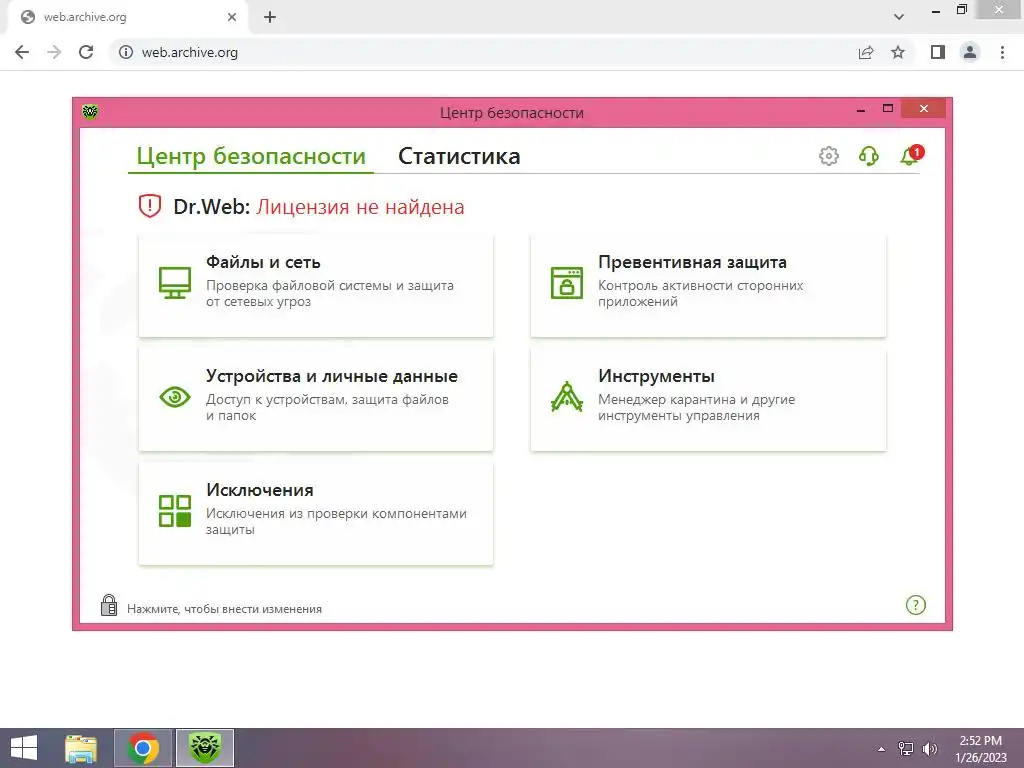Click description Менеджер карантина и другие инструменты

tap(696, 408)
